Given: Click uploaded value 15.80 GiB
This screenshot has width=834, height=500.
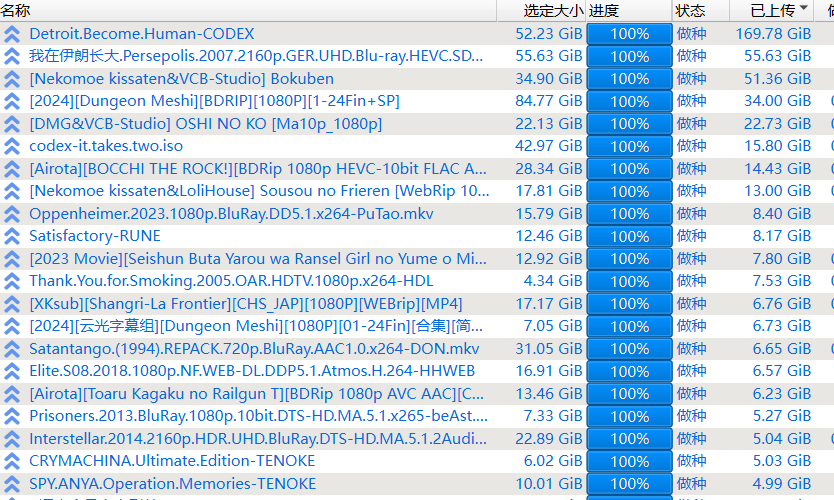Looking at the screenshot, I should [777, 146].
